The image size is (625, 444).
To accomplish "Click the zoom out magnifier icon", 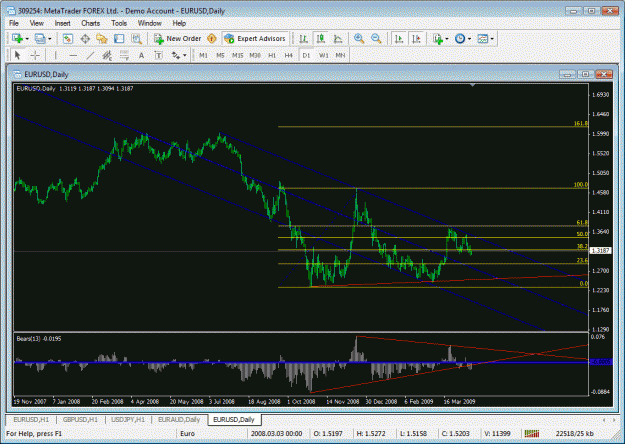I will pos(376,39).
